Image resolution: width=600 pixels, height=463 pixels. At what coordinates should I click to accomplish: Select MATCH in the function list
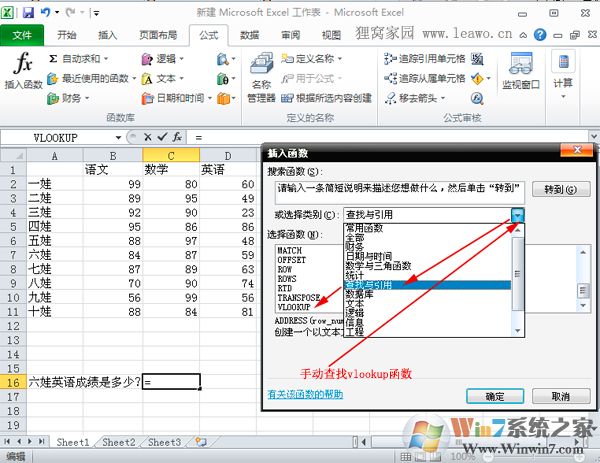click(290, 251)
